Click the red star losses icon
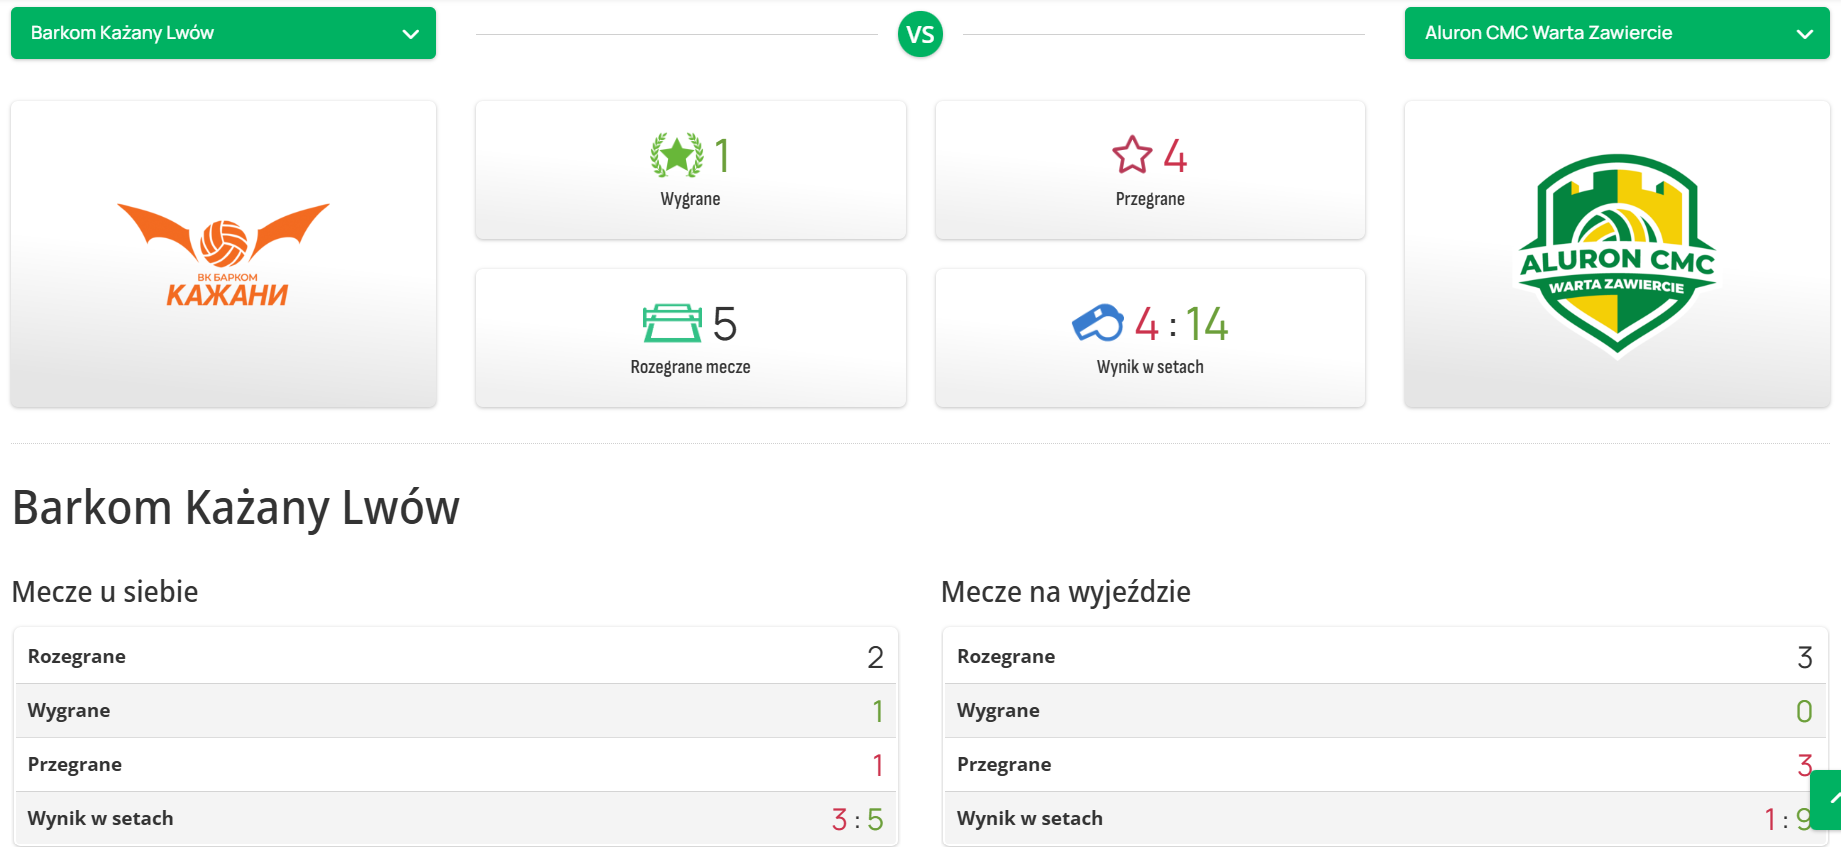Screen dimensions: 1841x847 point(1132,155)
